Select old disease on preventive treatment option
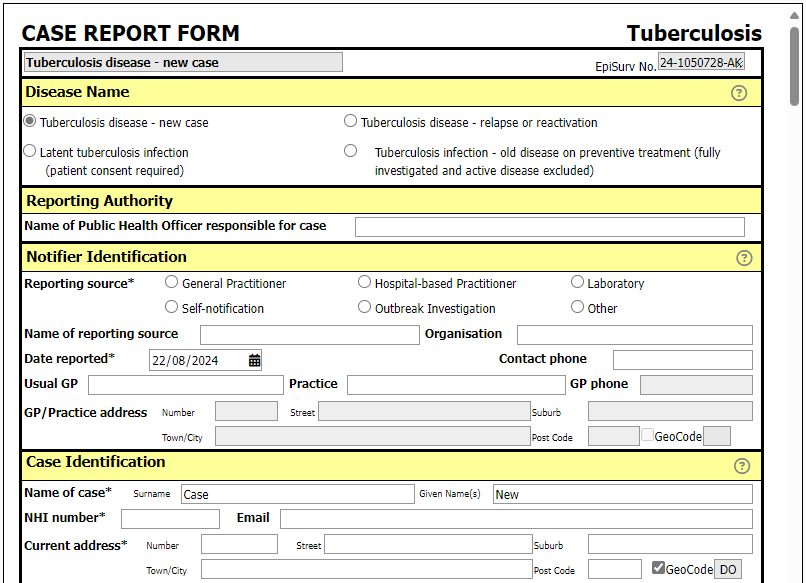This screenshot has width=806, height=583. coord(350,151)
